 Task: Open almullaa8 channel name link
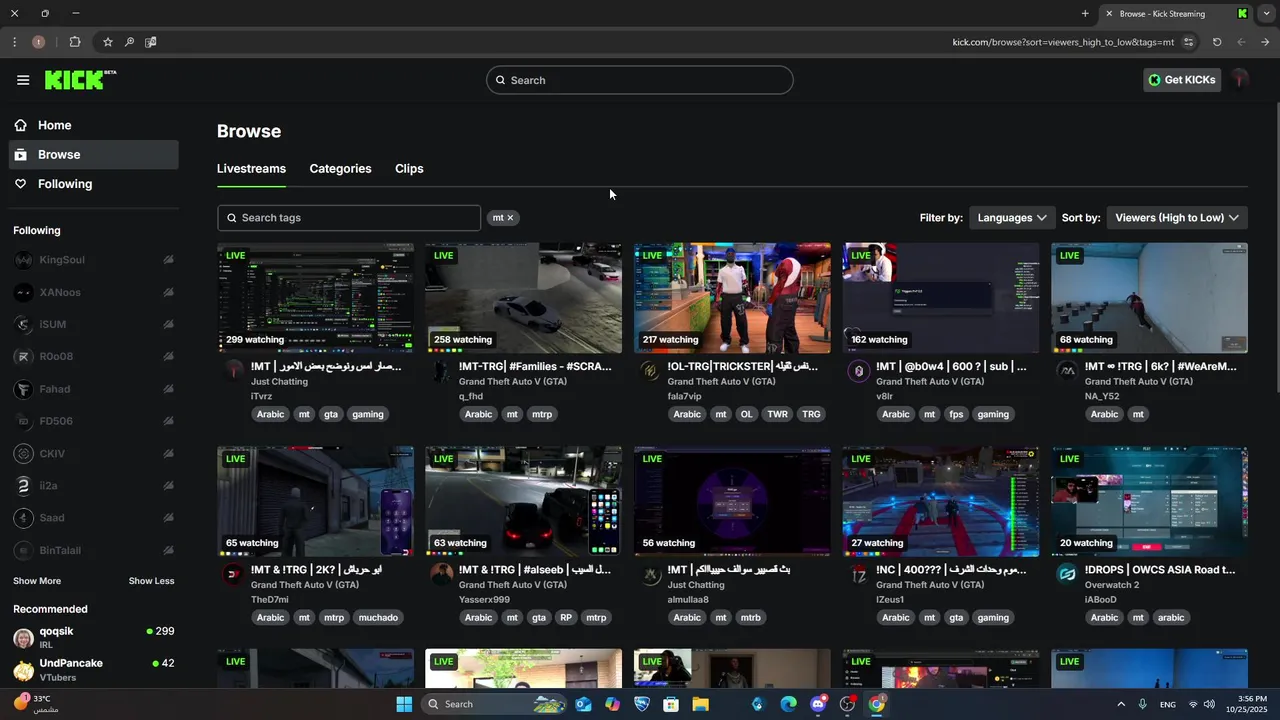point(689,600)
